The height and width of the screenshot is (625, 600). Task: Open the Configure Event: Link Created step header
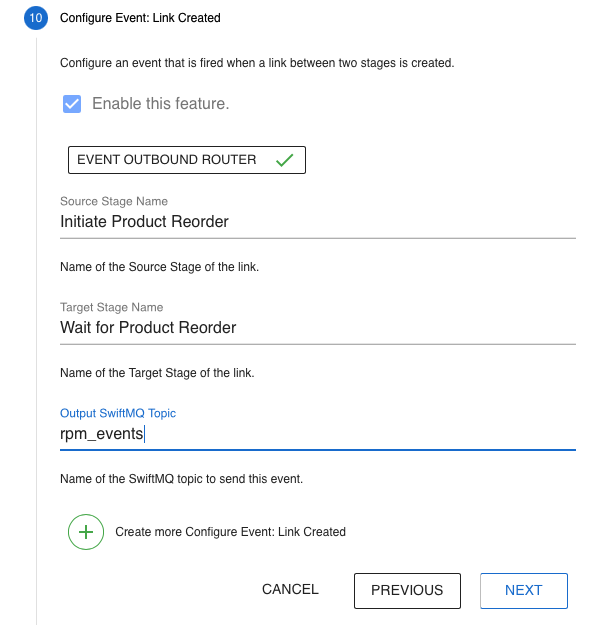(140, 18)
